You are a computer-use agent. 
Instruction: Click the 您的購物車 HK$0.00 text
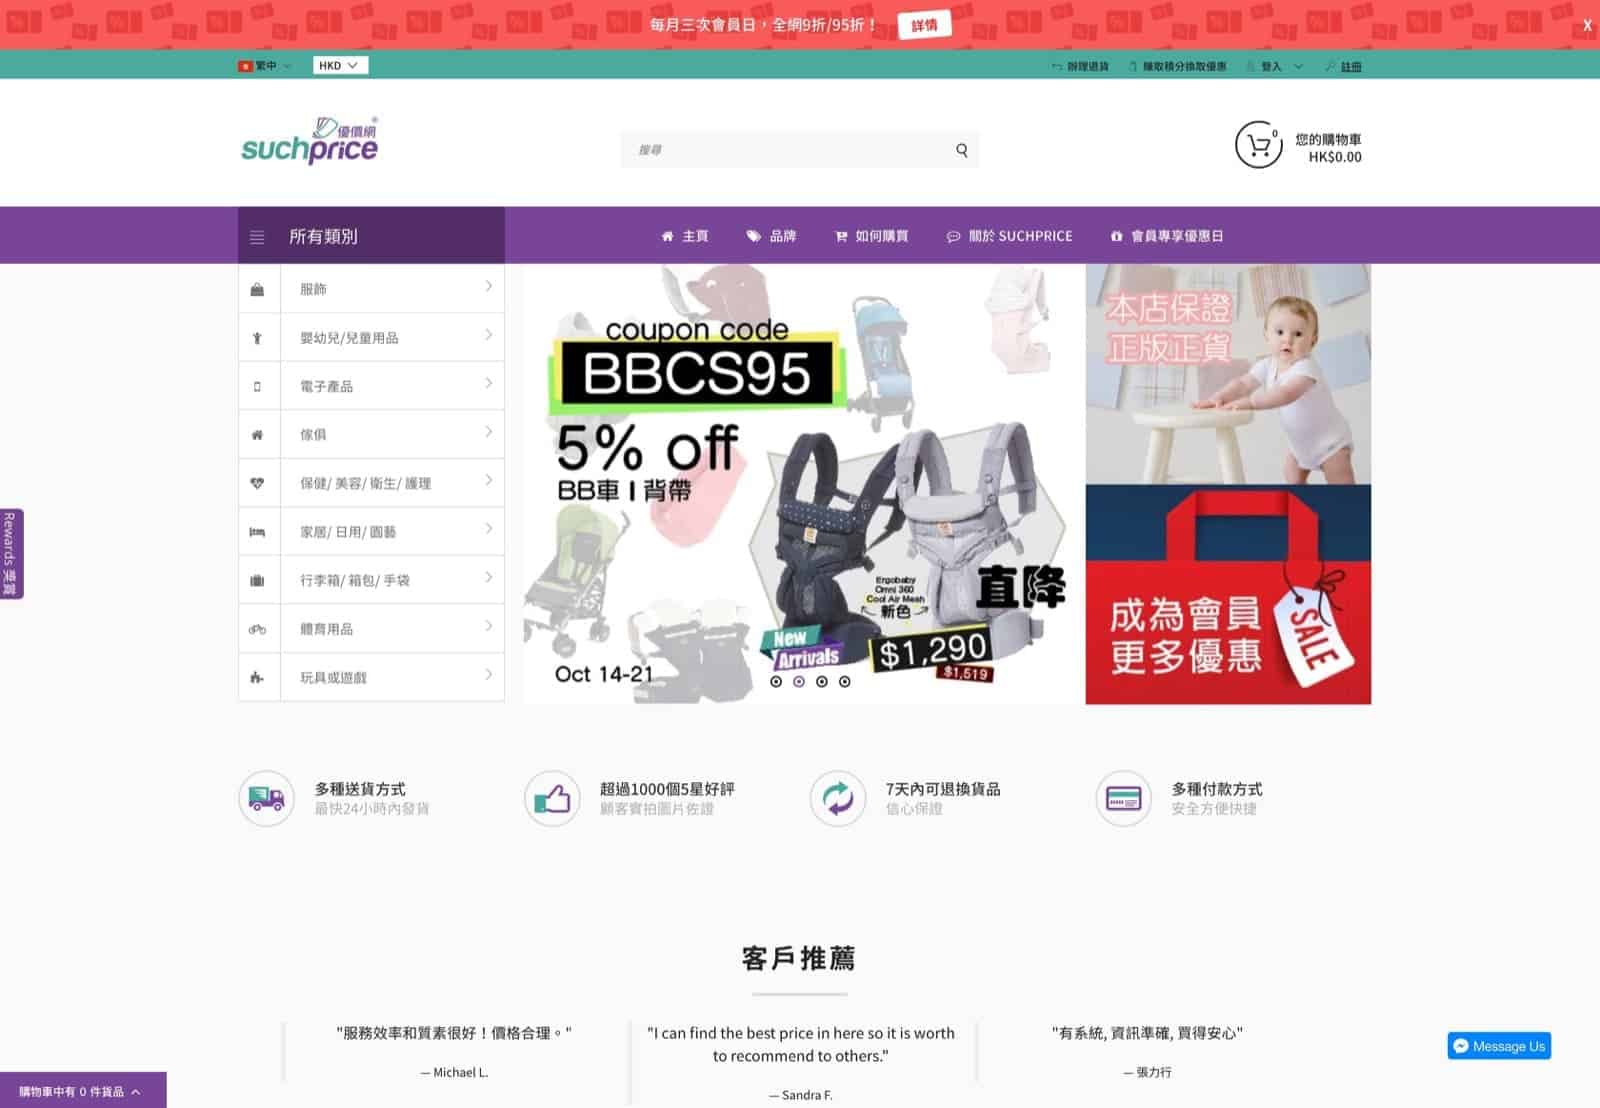pyautogui.click(x=1329, y=148)
